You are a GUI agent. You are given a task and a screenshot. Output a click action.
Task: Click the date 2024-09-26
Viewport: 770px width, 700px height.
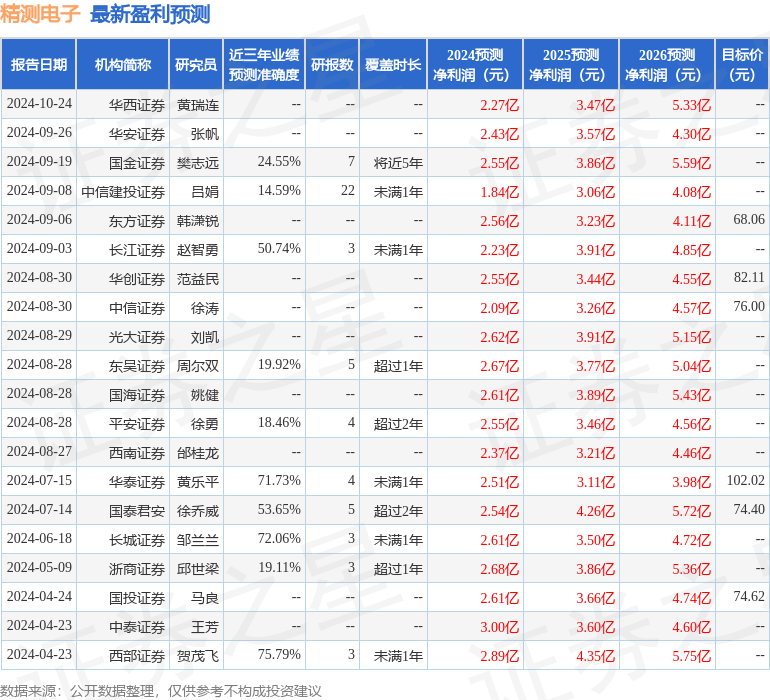[39, 133]
